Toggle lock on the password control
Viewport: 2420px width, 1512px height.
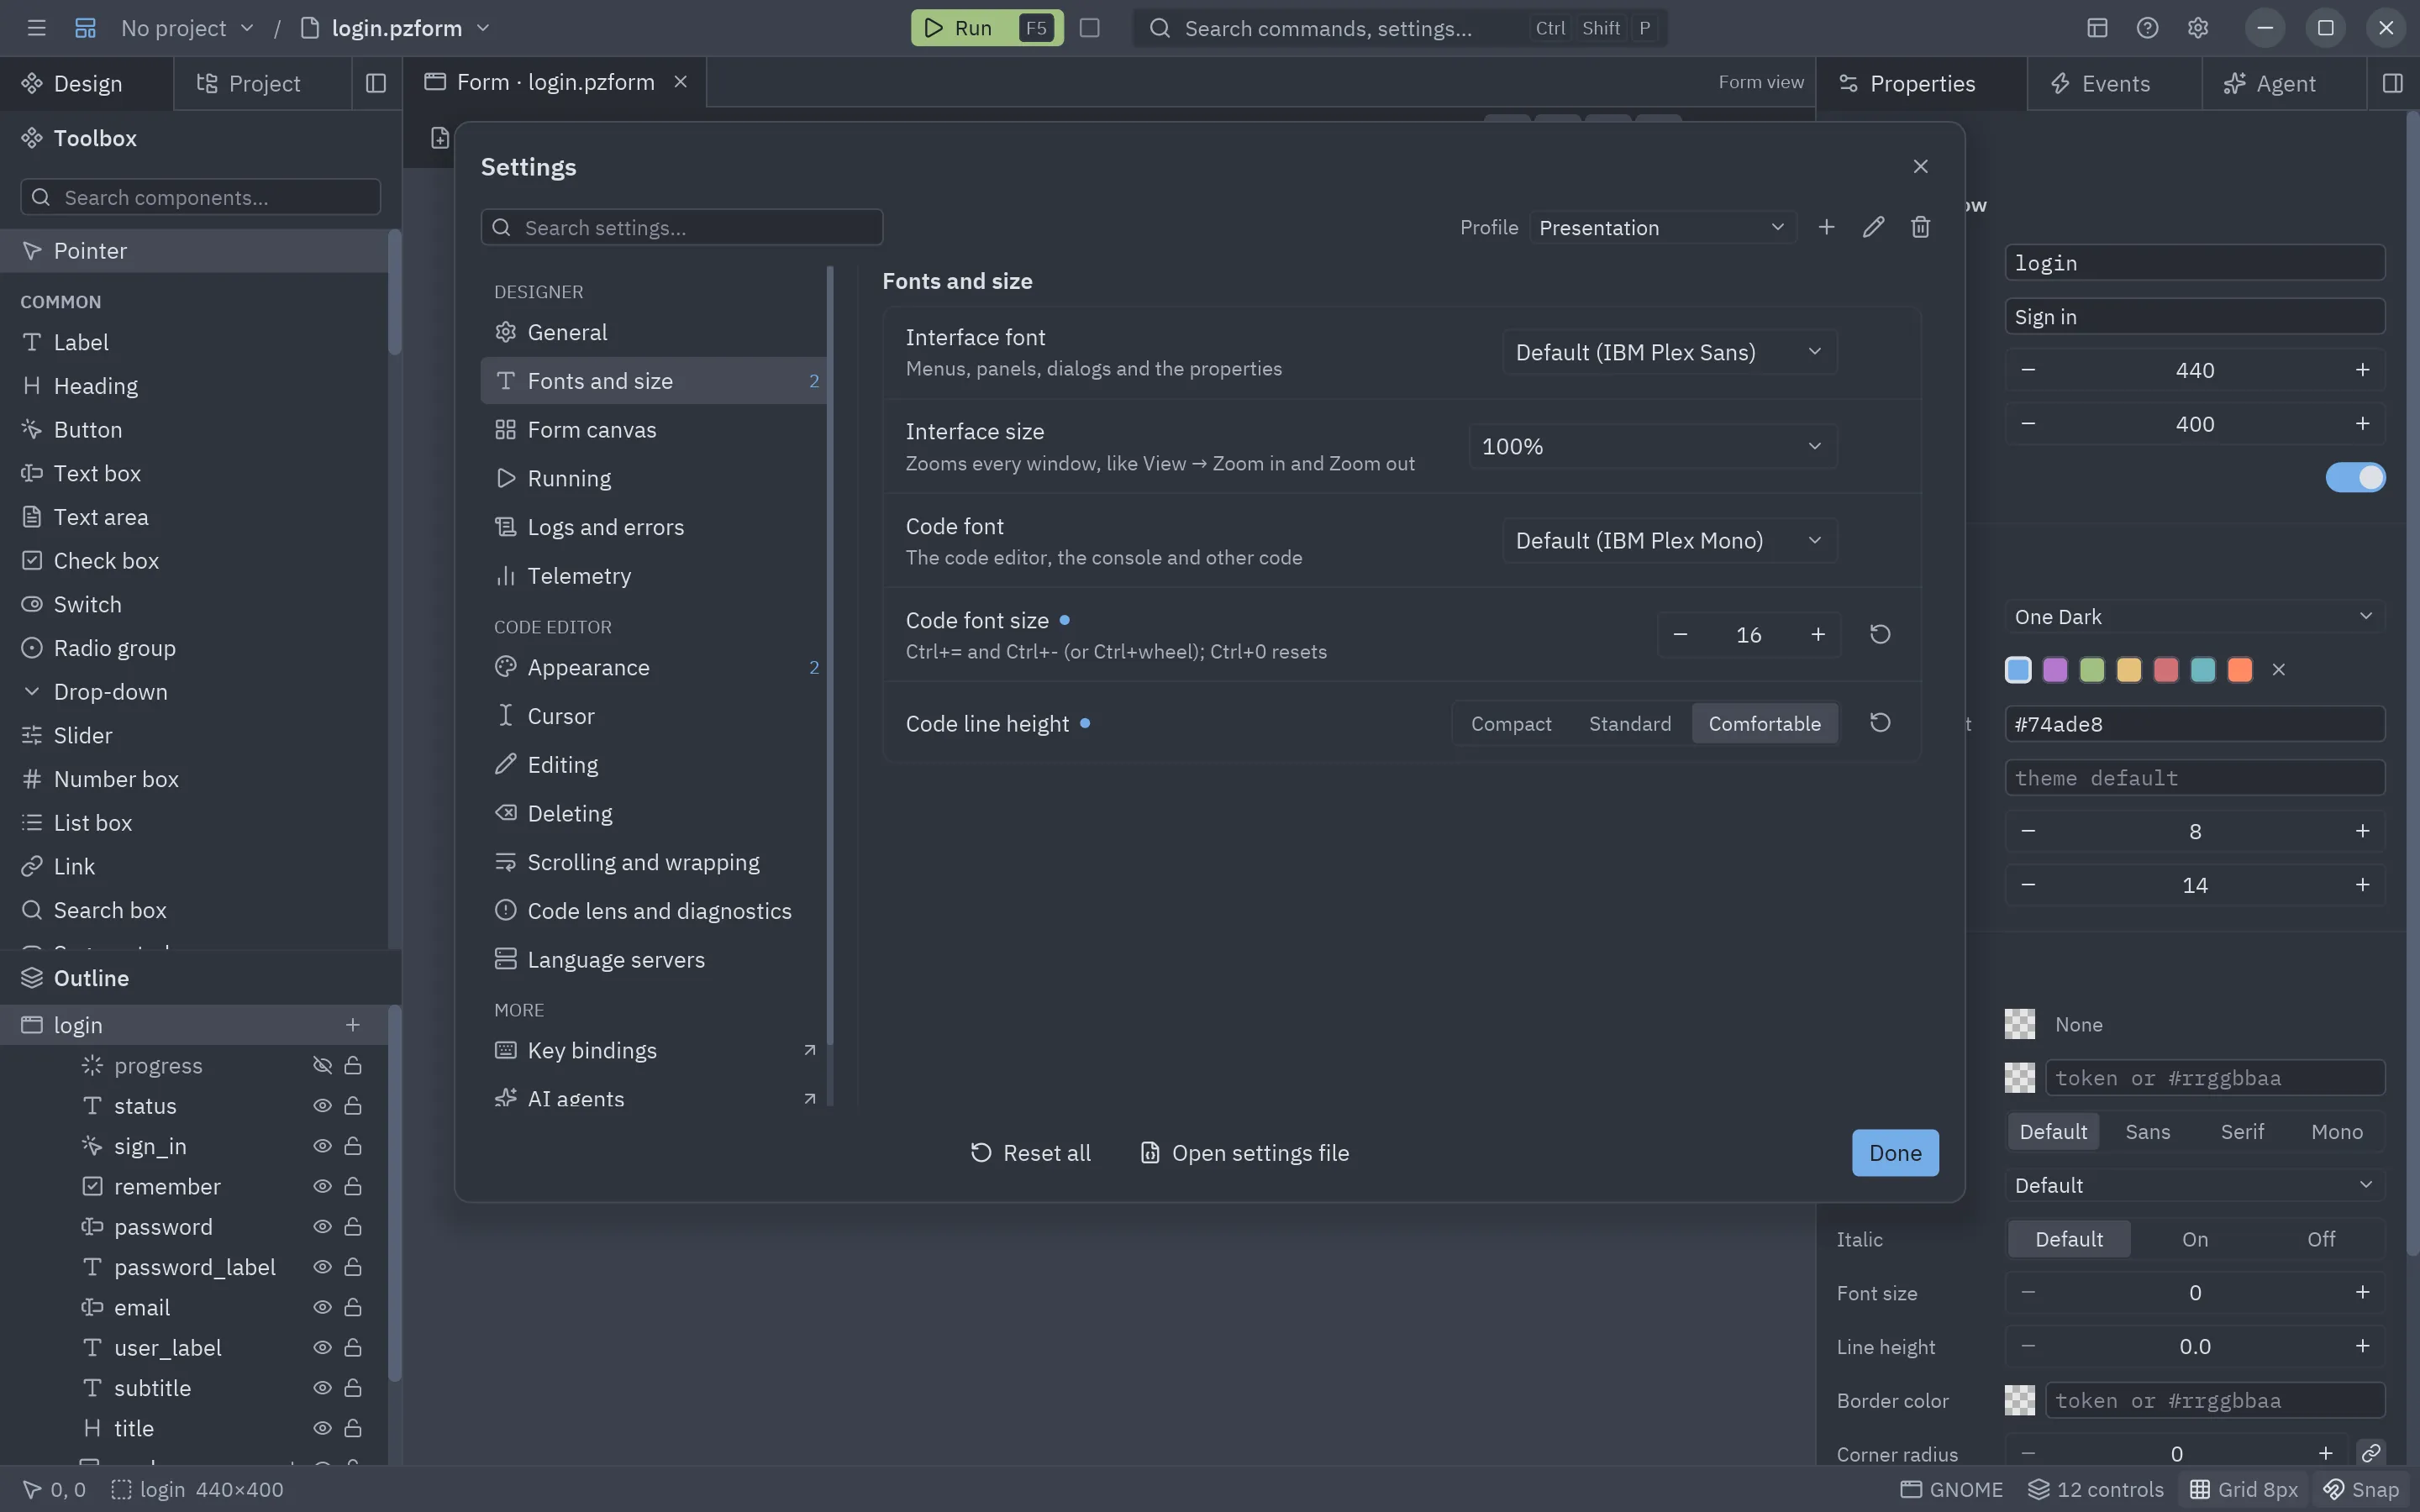353,1226
